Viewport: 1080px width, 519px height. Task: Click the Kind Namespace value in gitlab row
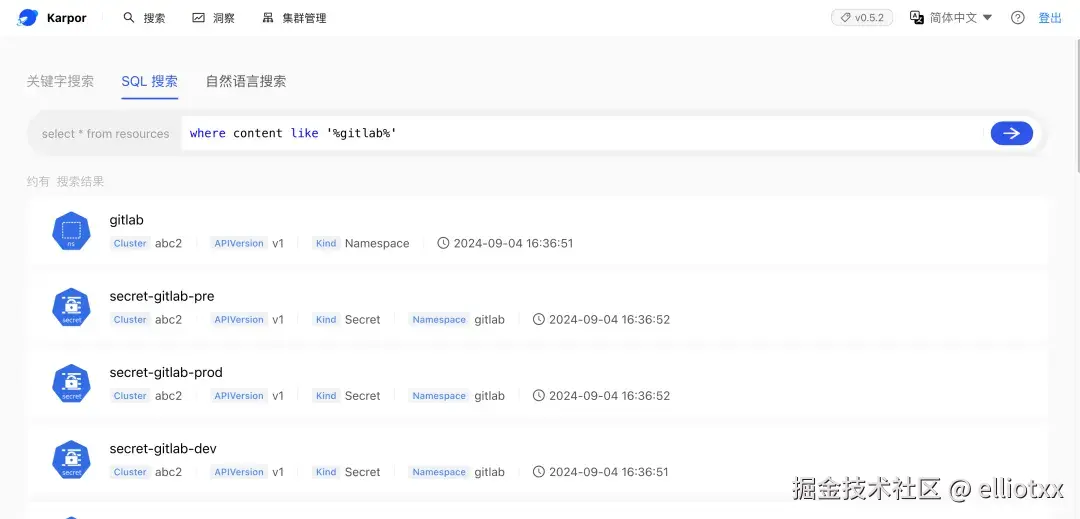377,243
